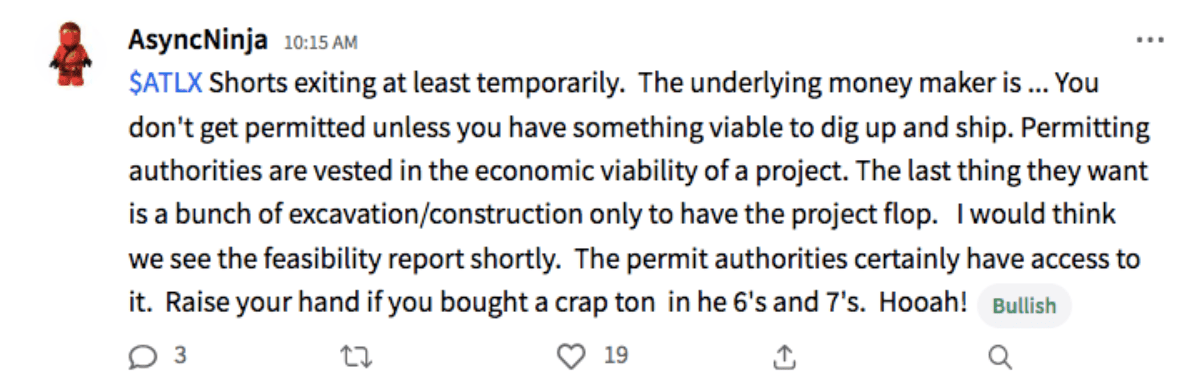Click the reply count showing 3
Viewport: 1190px width, 390px height.
point(181,355)
